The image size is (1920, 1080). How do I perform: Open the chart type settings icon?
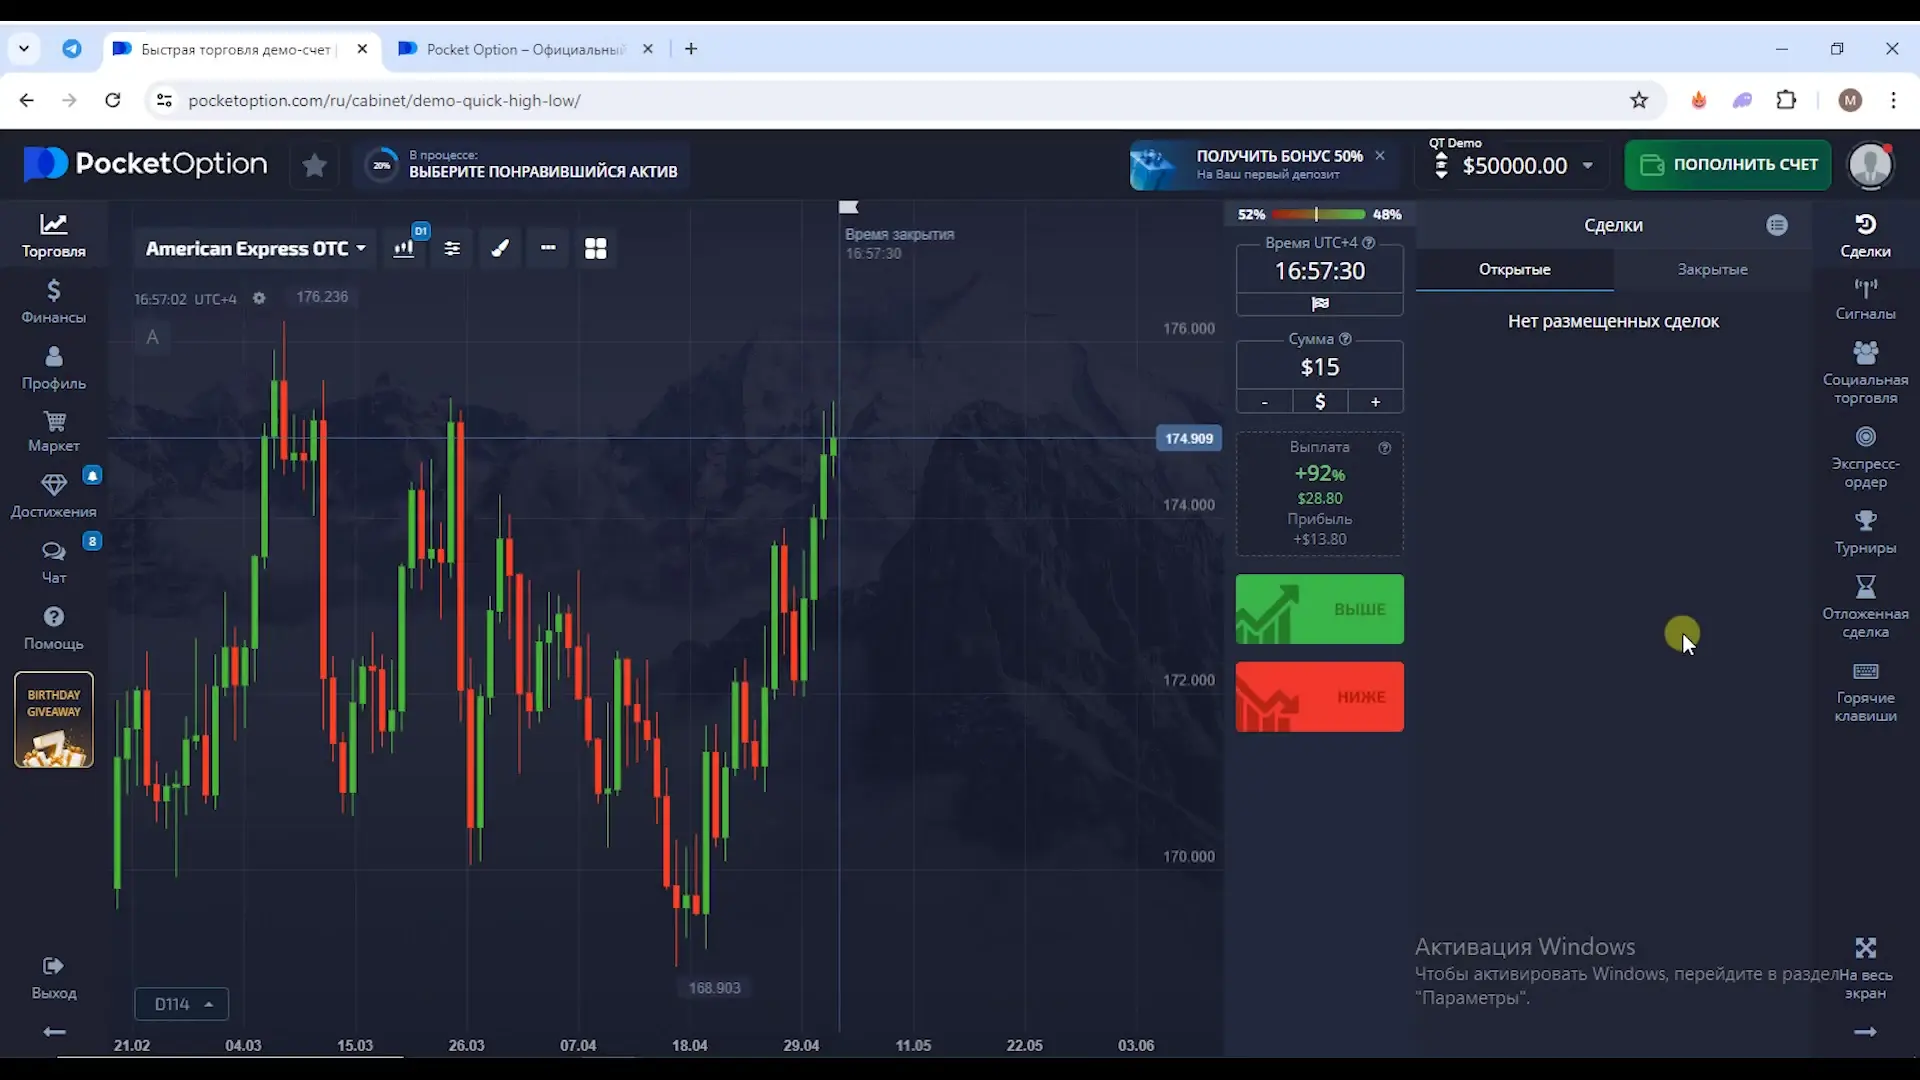click(x=404, y=248)
